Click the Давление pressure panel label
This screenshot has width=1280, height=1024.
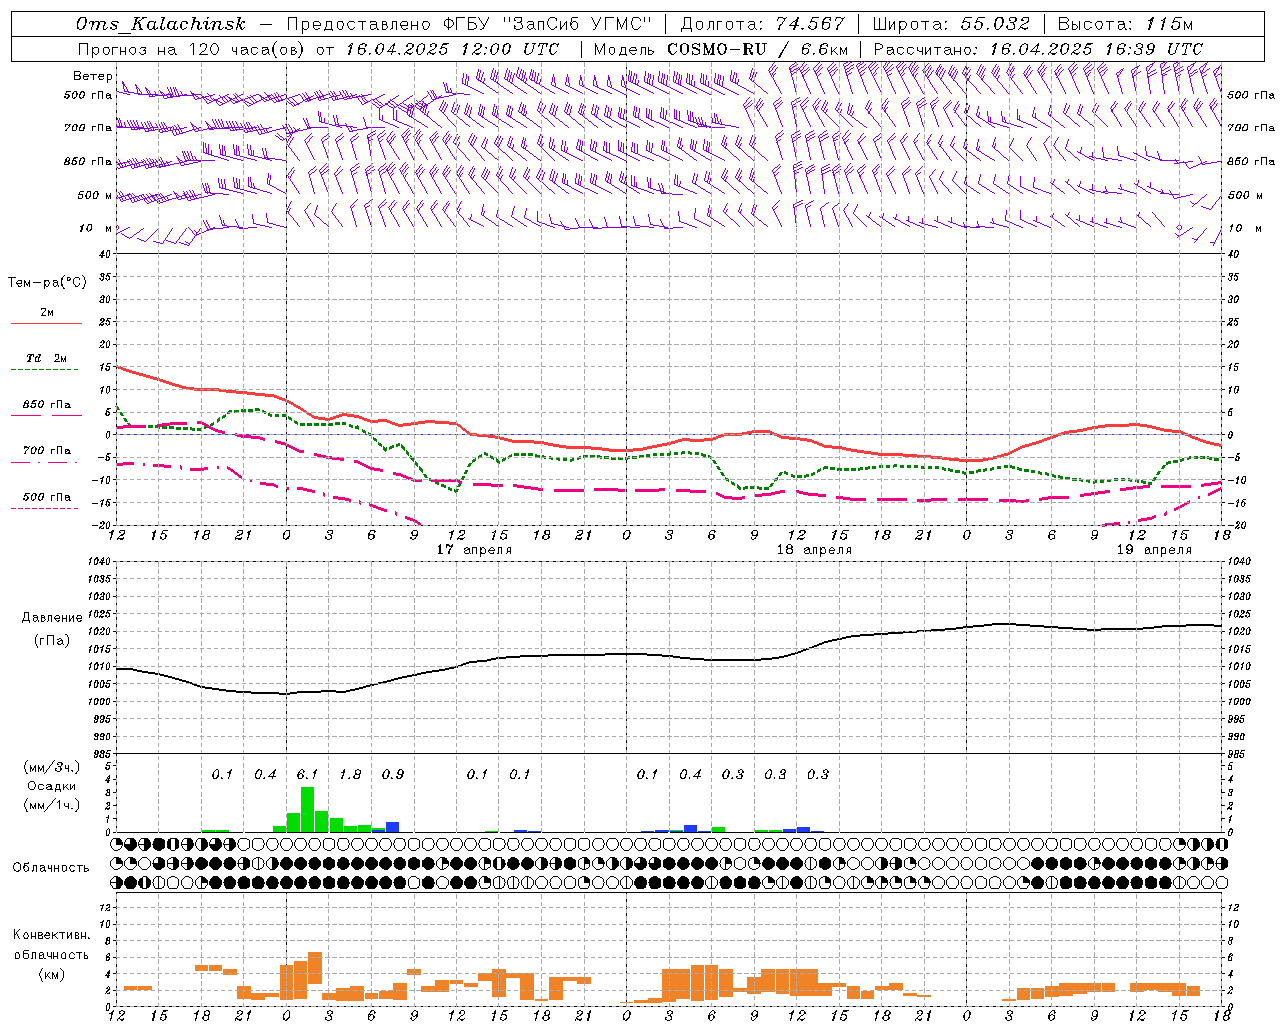(x=52, y=618)
